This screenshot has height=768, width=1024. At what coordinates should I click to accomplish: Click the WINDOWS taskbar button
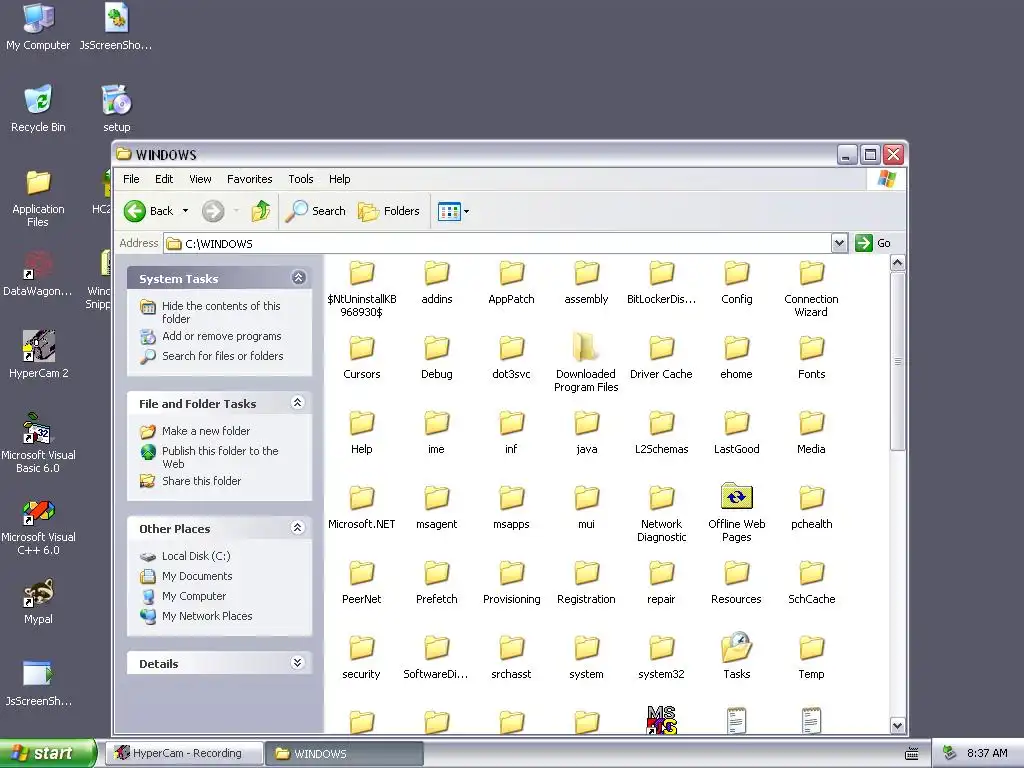pos(345,753)
